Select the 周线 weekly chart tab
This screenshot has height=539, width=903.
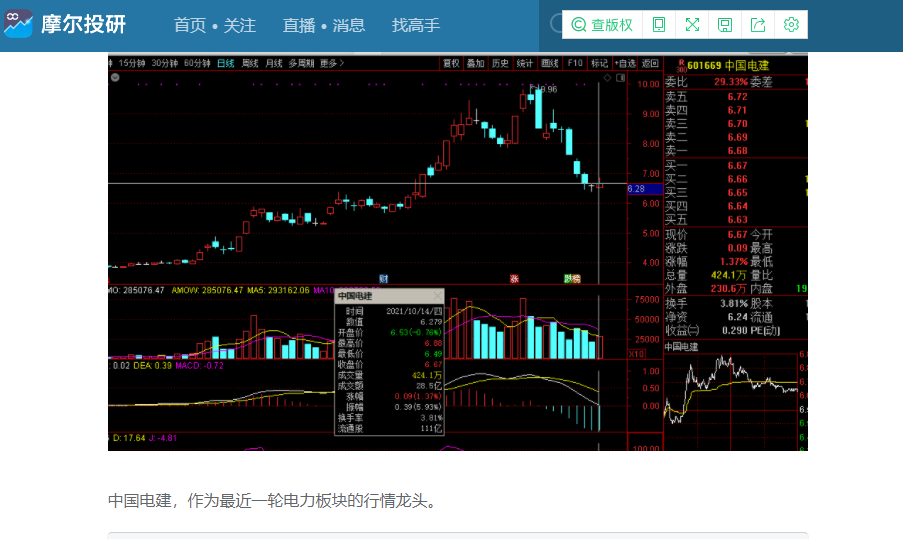point(250,63)
